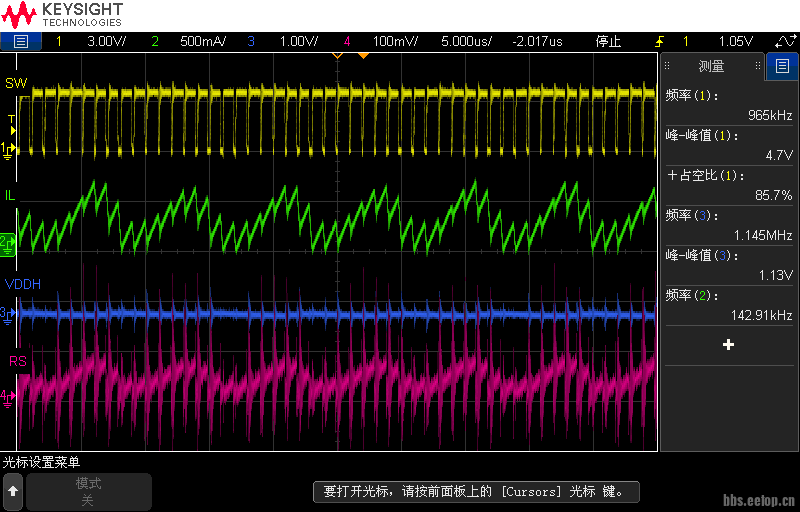
Task: Select the pink channel 4 ground marker
Action: [x=8, y=398]
